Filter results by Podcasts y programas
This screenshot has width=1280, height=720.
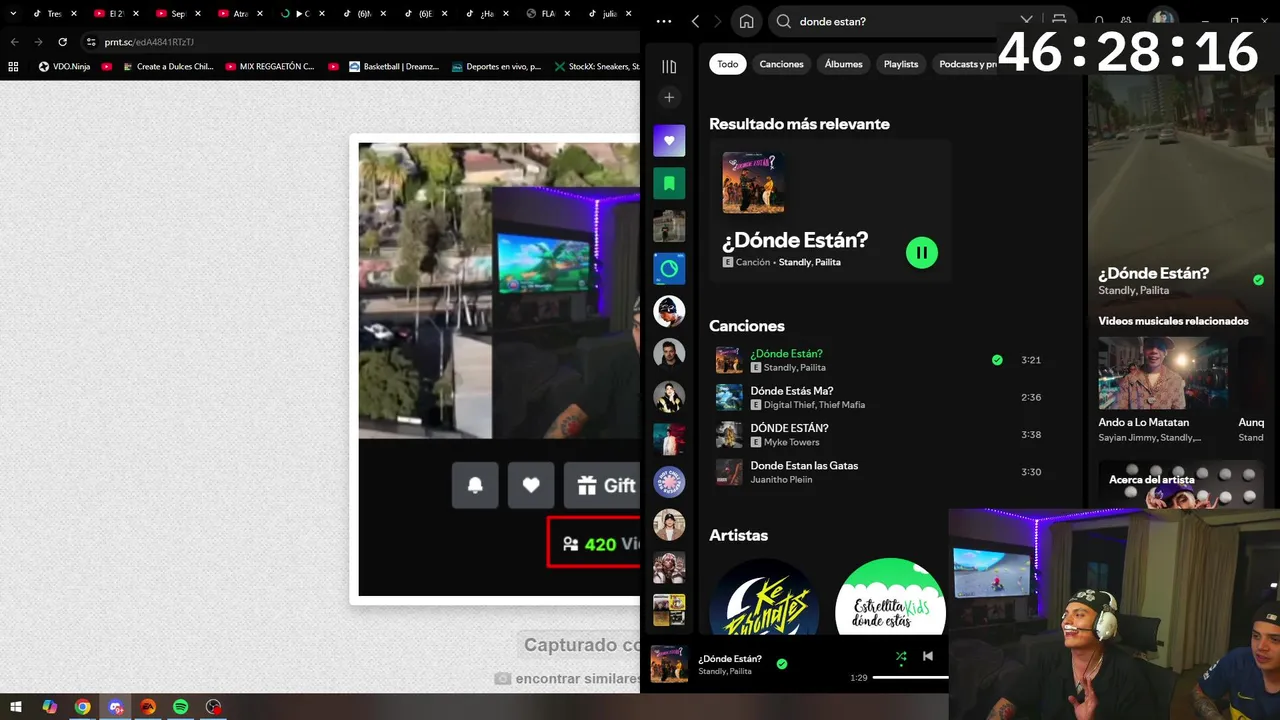(967, 64)
